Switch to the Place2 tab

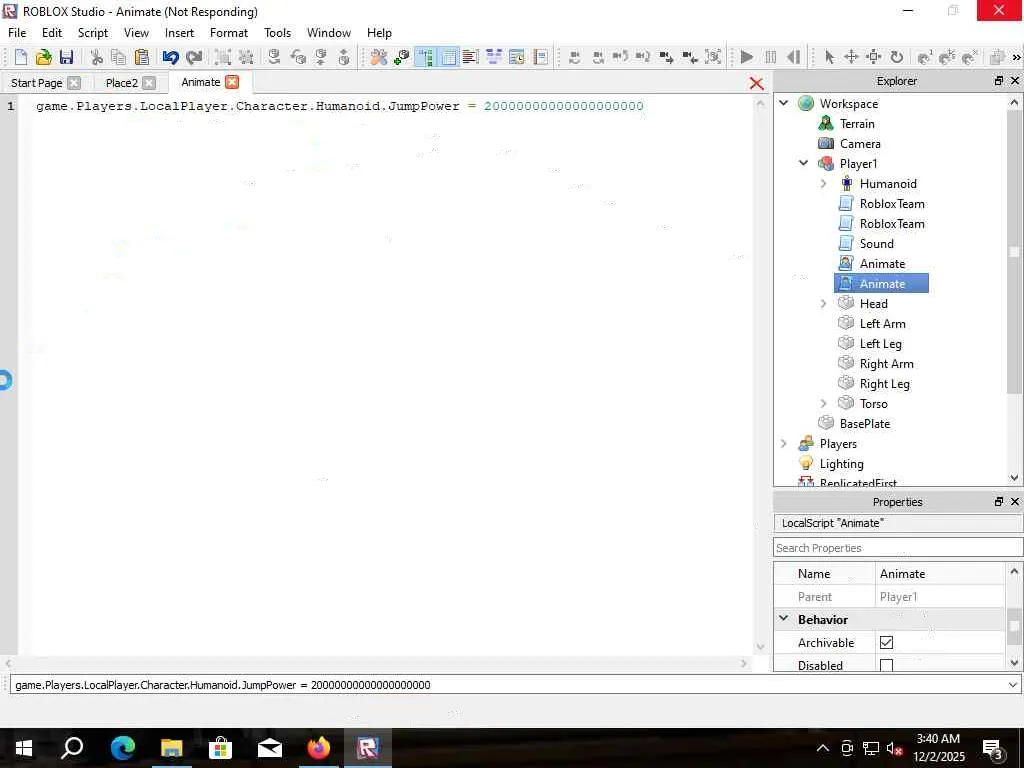tap(121, 83)
